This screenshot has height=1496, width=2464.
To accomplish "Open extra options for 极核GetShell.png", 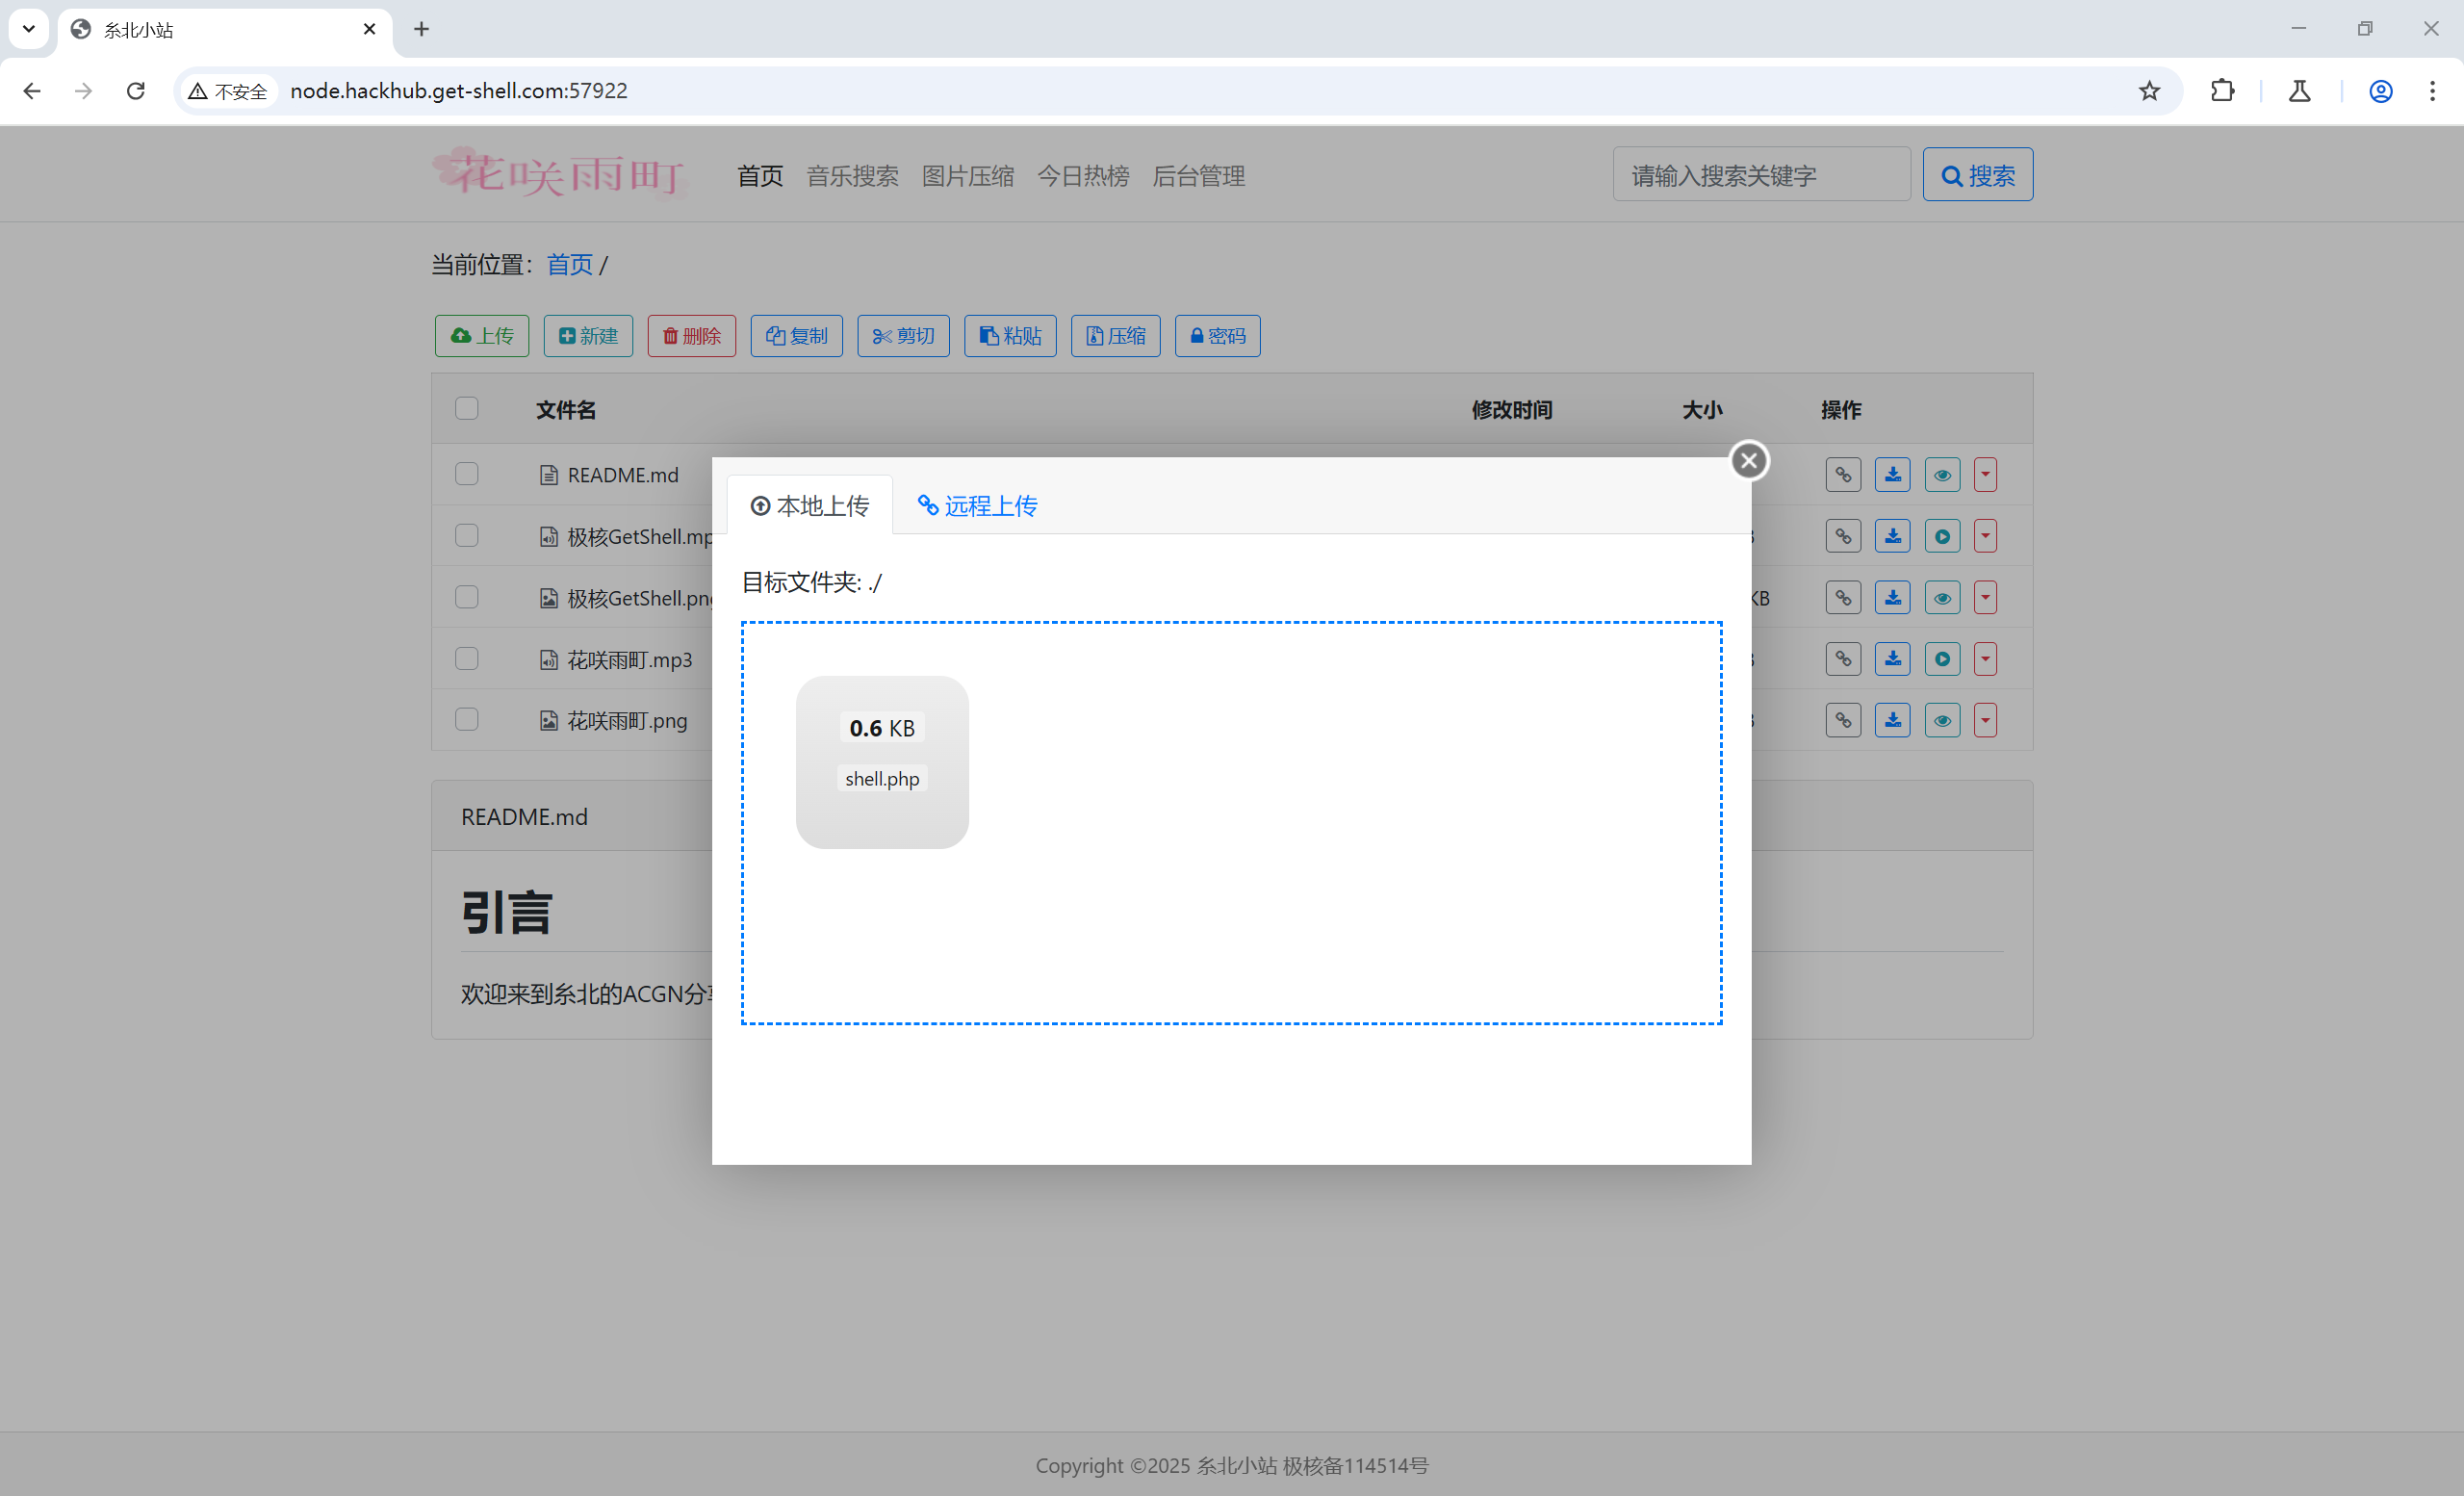I will tap(1985, 597).
